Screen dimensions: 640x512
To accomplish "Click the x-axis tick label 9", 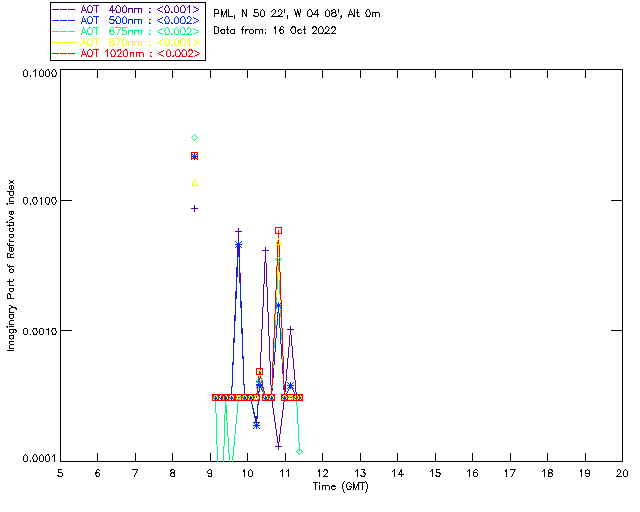I will [x=210, y=473].
